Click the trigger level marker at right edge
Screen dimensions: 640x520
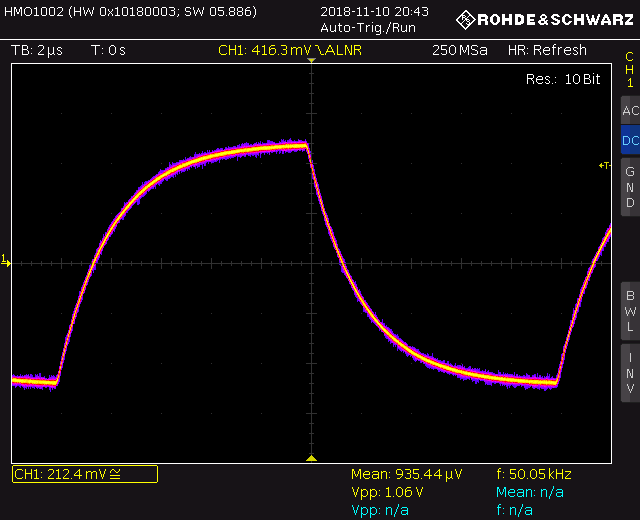click(604, 165)
